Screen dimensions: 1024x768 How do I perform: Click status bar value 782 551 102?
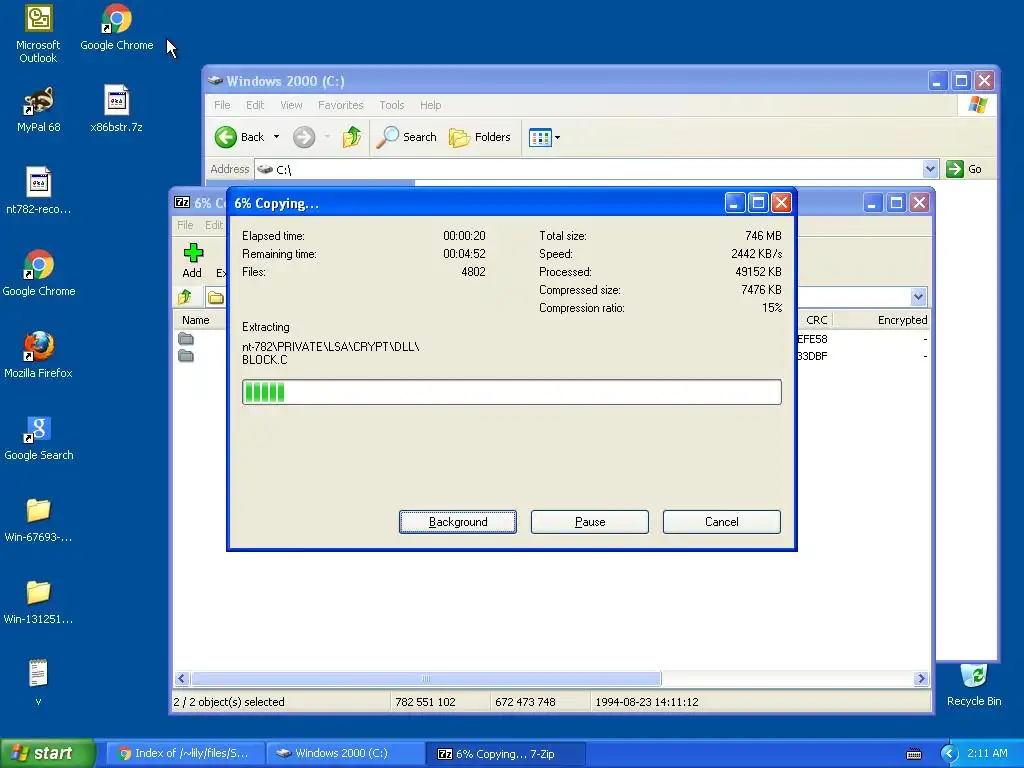point(425,702)
